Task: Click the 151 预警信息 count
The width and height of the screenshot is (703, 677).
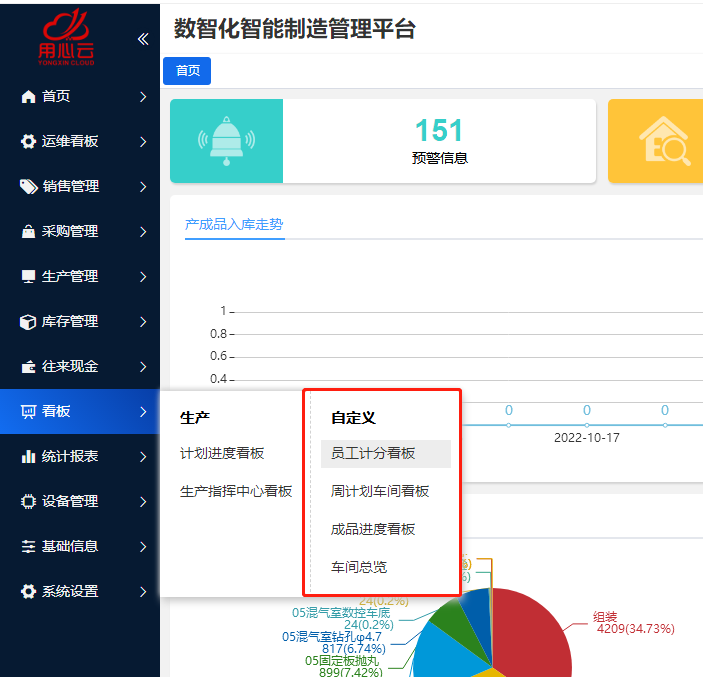Action: point(439,140)
